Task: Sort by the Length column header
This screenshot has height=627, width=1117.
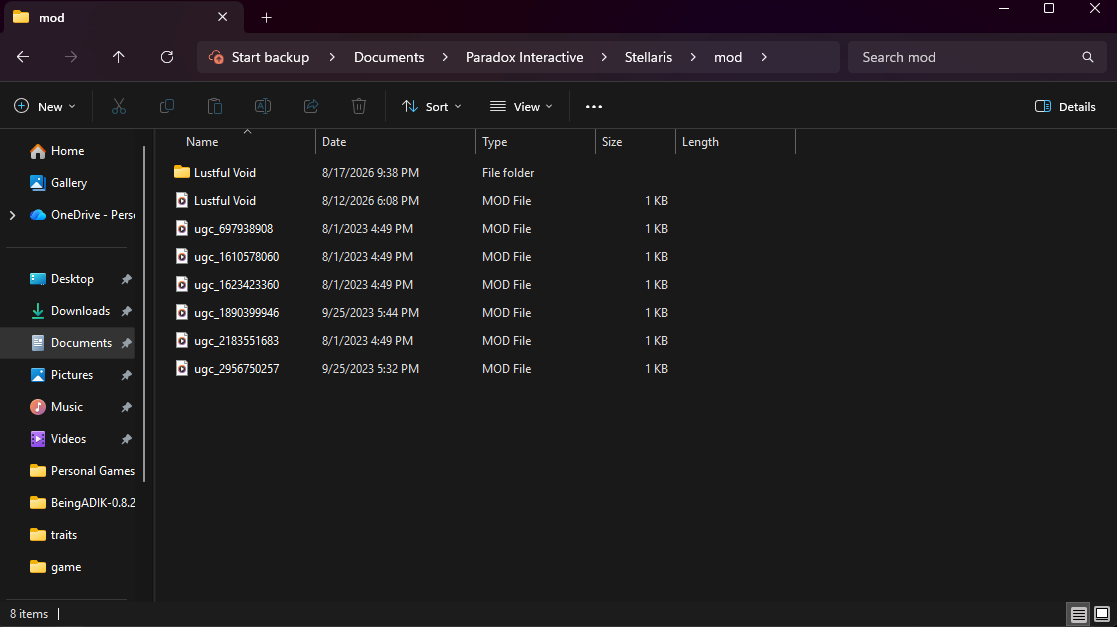Action: [x=735, y=142]
